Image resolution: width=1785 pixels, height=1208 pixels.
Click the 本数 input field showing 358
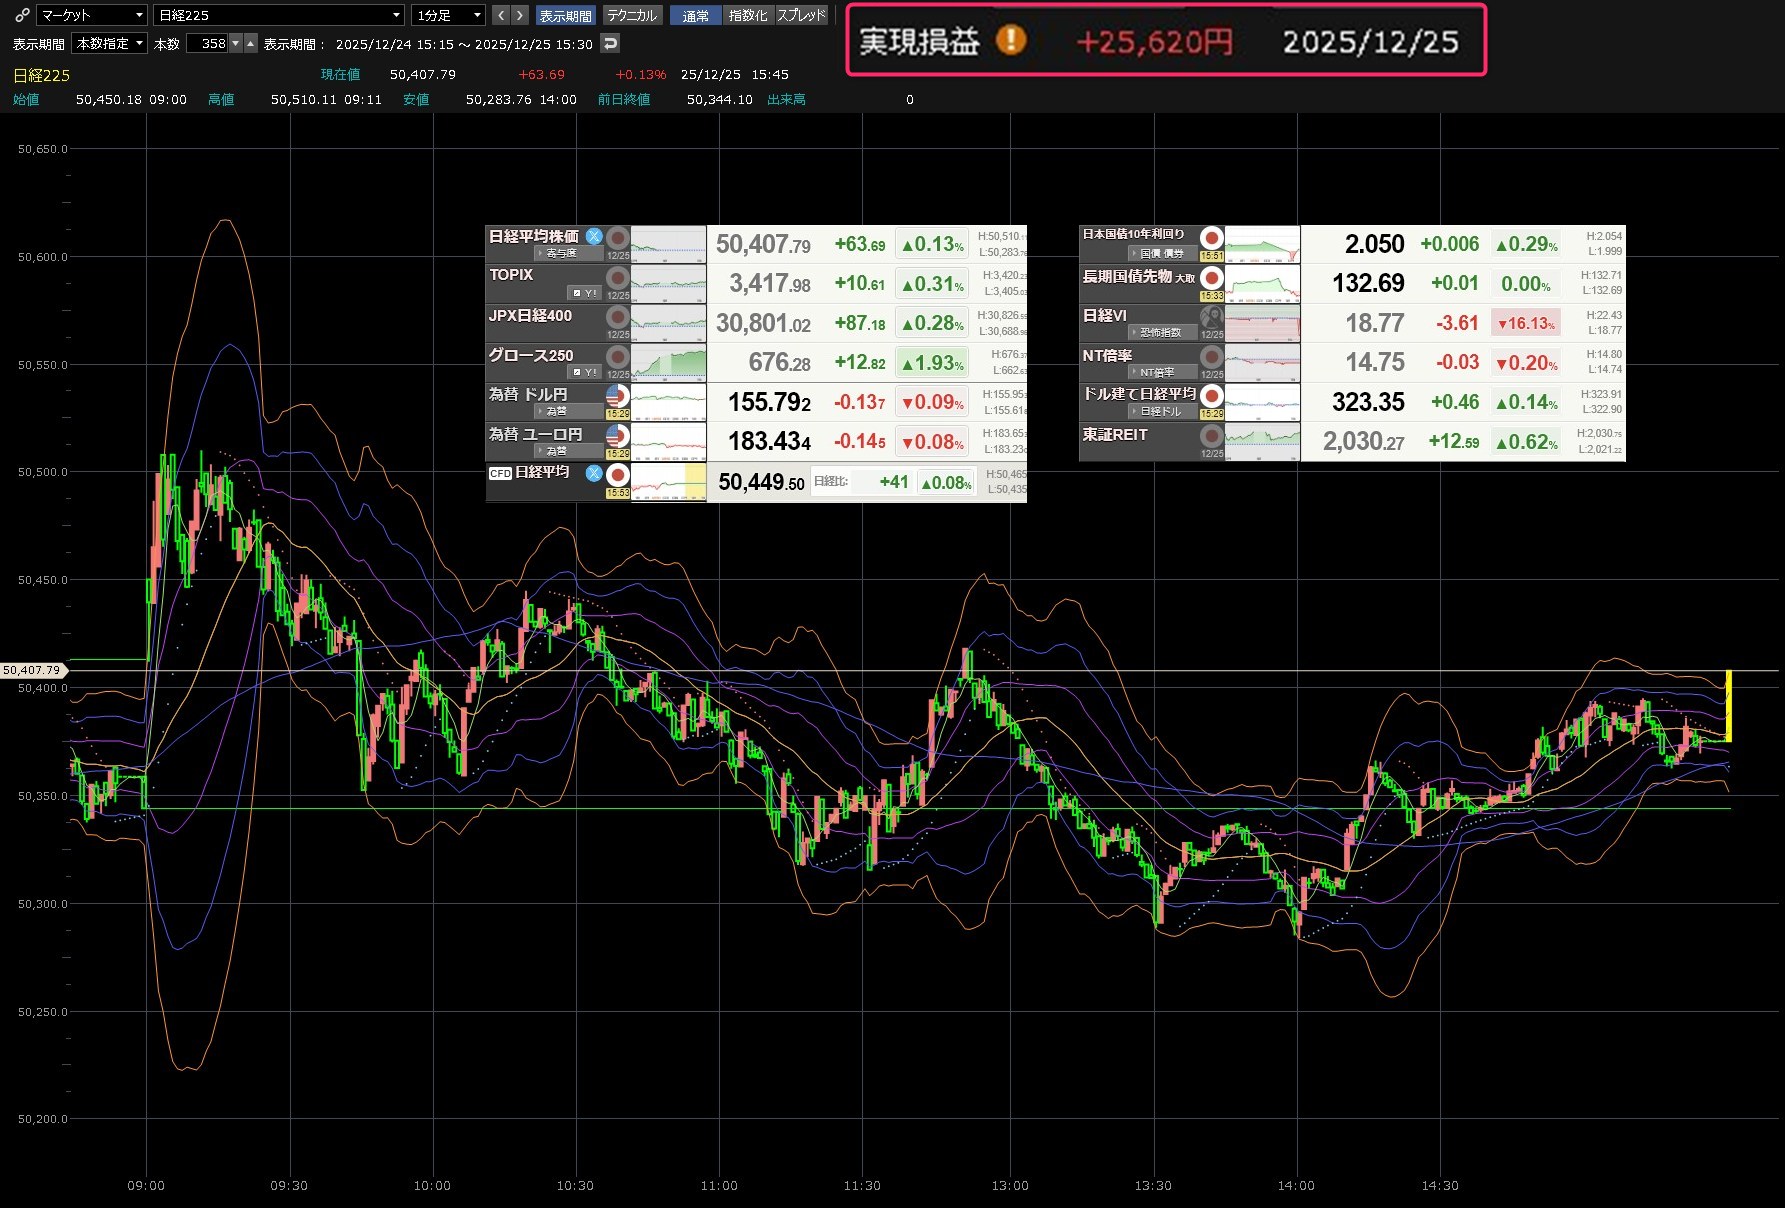point(210,43)
